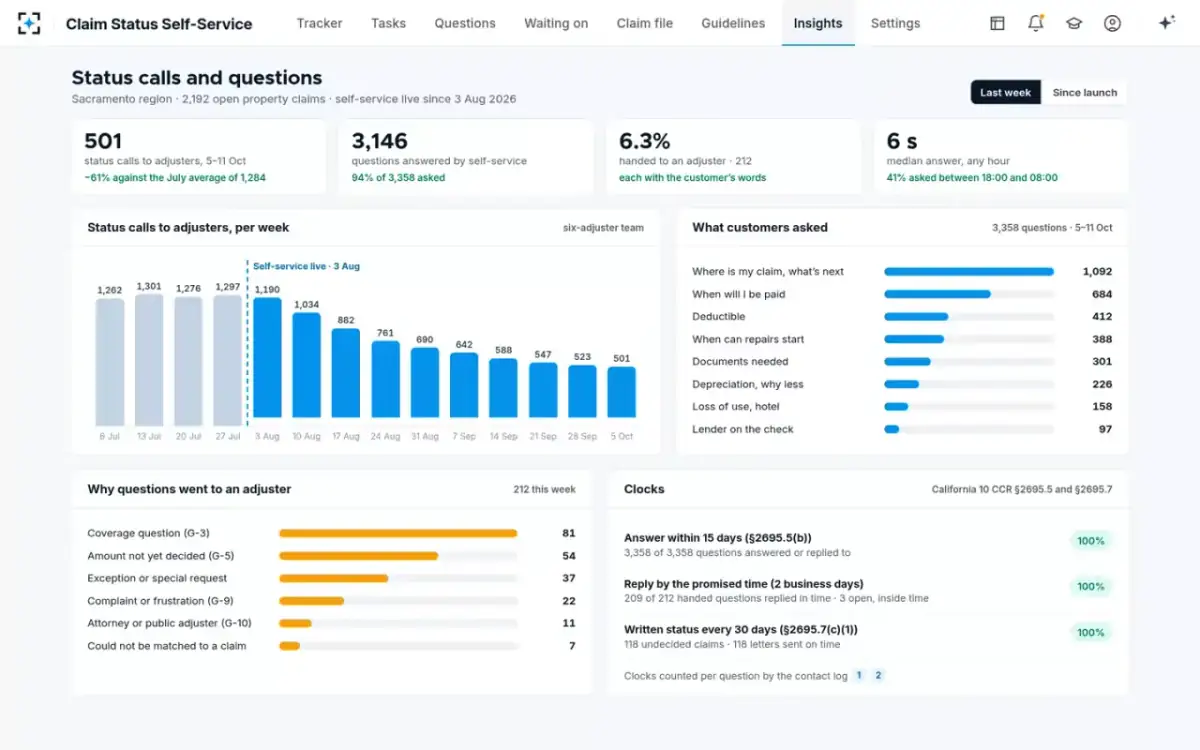Click the 3 Aug bar showing 1,190
The image size is (1200, 750).
[267, 357]
